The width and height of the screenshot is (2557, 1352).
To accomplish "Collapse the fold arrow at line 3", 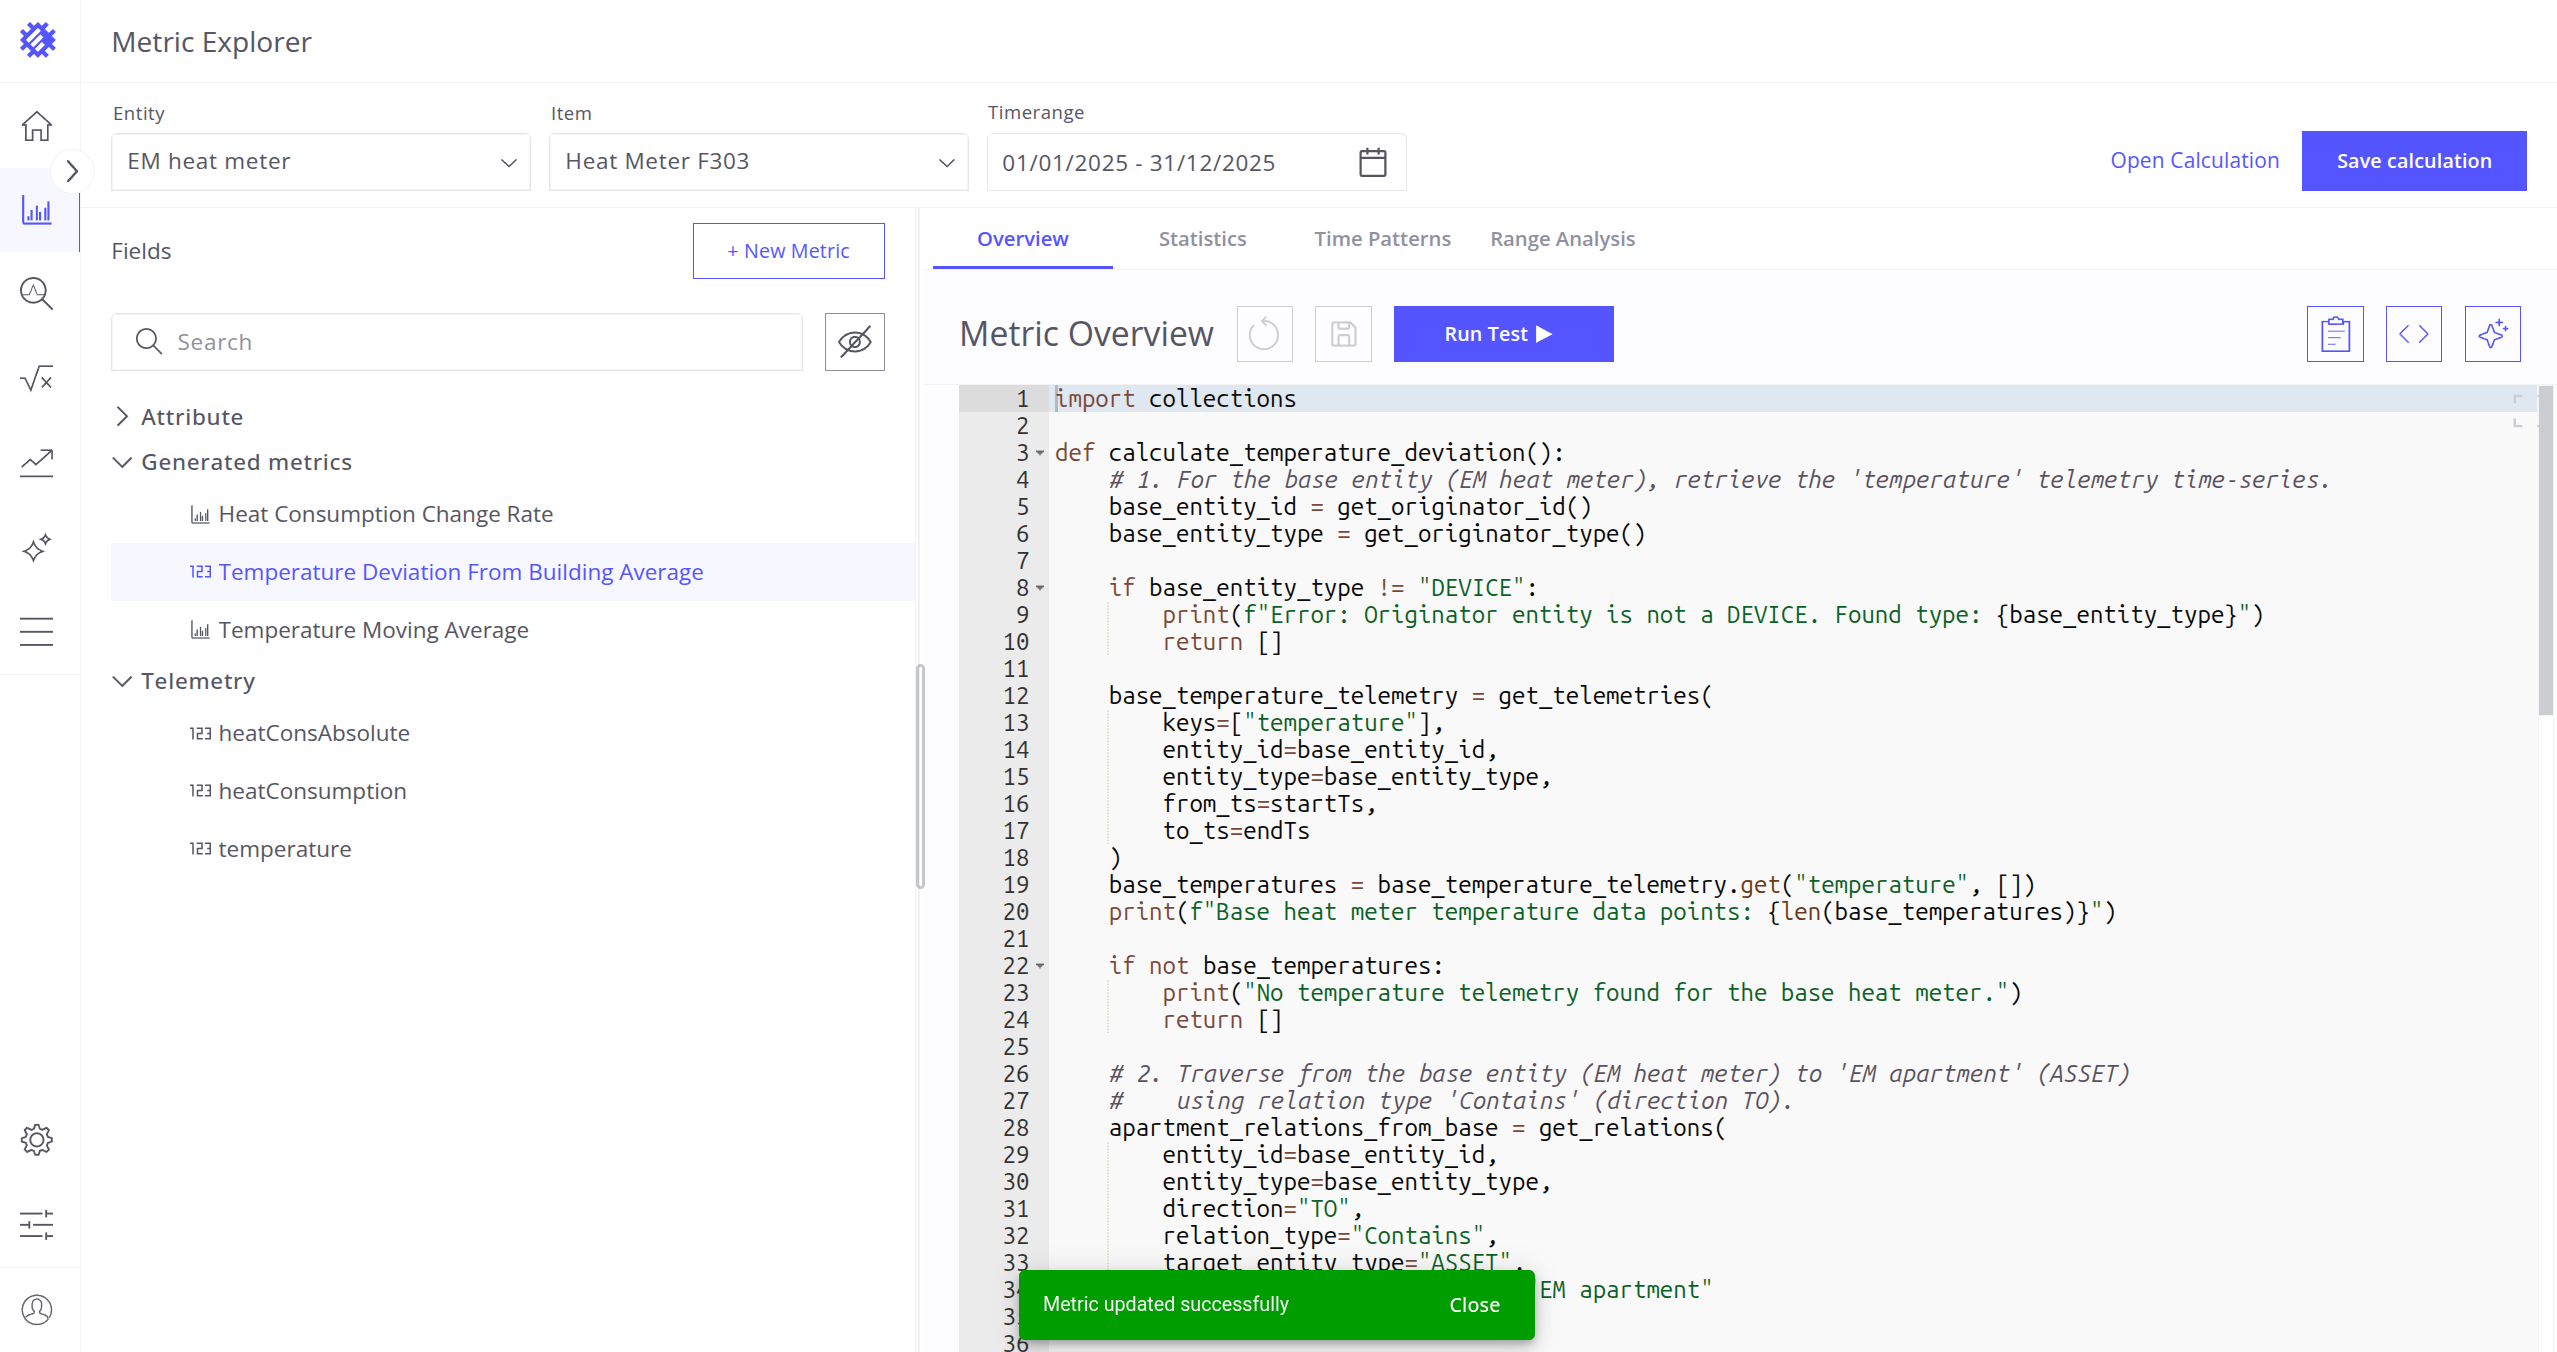I will click(1040, 453).
